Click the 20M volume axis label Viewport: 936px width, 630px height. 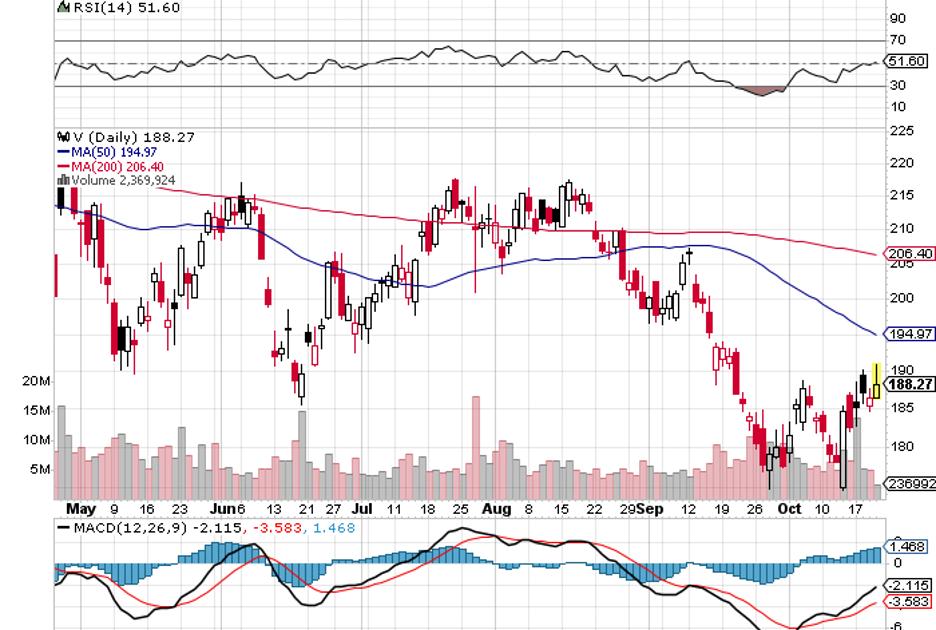click(36, 381)
